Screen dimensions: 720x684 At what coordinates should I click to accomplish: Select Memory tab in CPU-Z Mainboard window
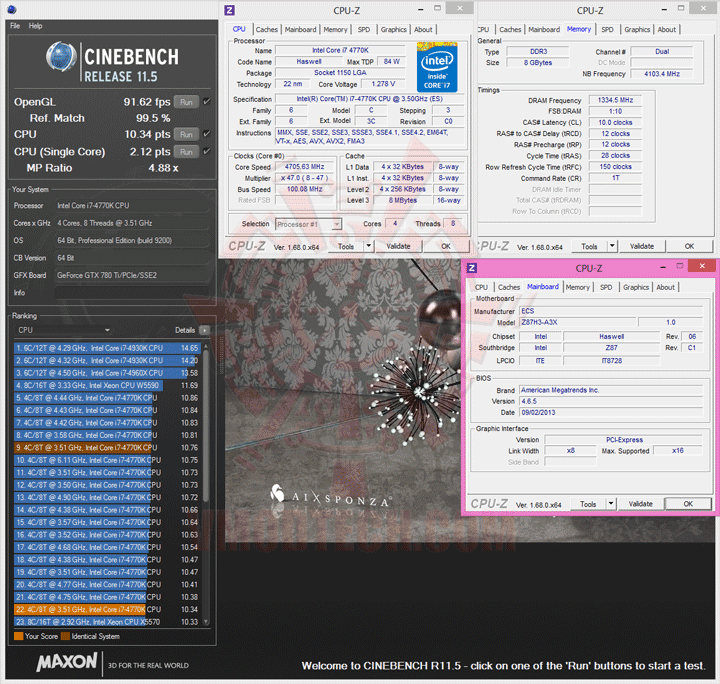(577, 287)
